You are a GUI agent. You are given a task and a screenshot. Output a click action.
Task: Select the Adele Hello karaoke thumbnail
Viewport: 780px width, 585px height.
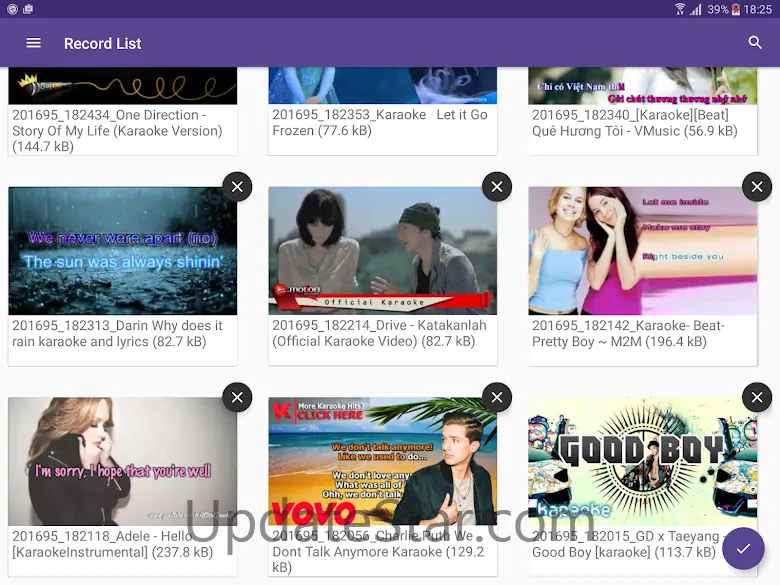122,461
